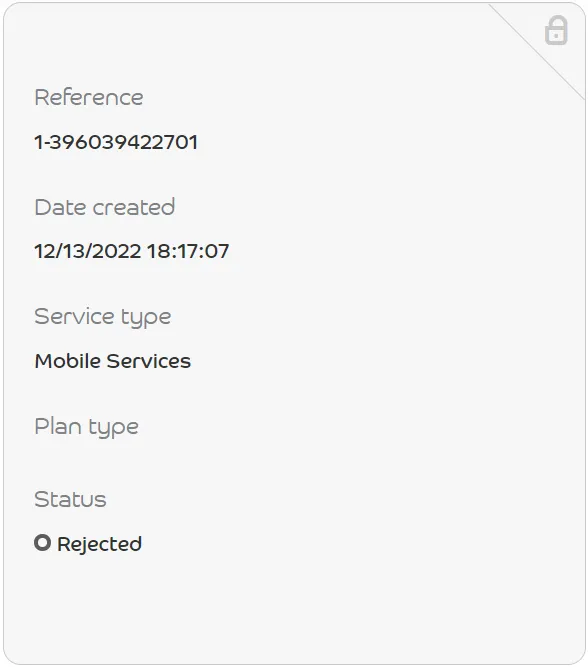588x667 pixels.
Task: Click the Reference field label
Action: coord(88,97)
